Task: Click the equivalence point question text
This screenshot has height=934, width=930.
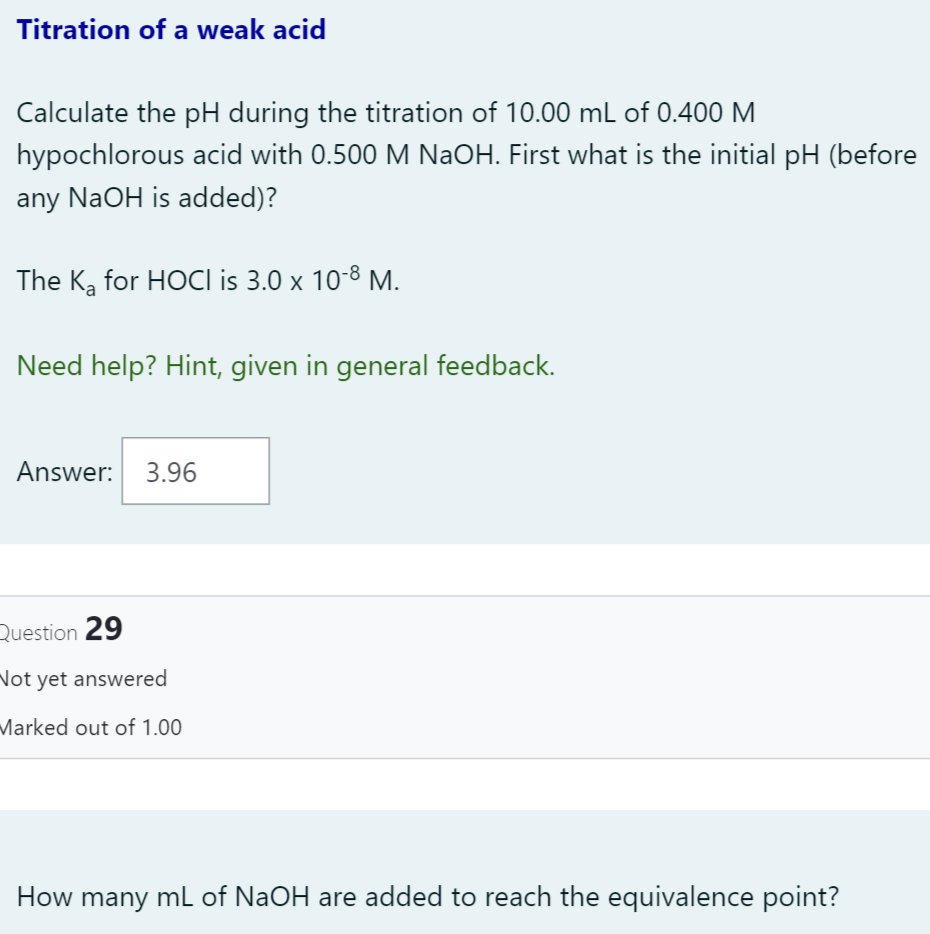Action: click(428, 897)
